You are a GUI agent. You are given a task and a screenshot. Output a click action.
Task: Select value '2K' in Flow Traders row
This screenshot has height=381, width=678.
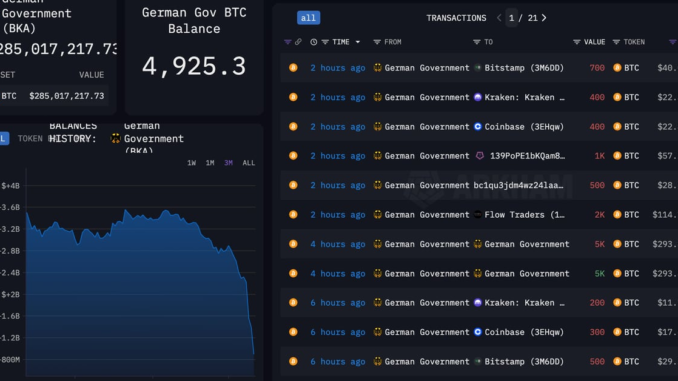[x=600, y=215]
